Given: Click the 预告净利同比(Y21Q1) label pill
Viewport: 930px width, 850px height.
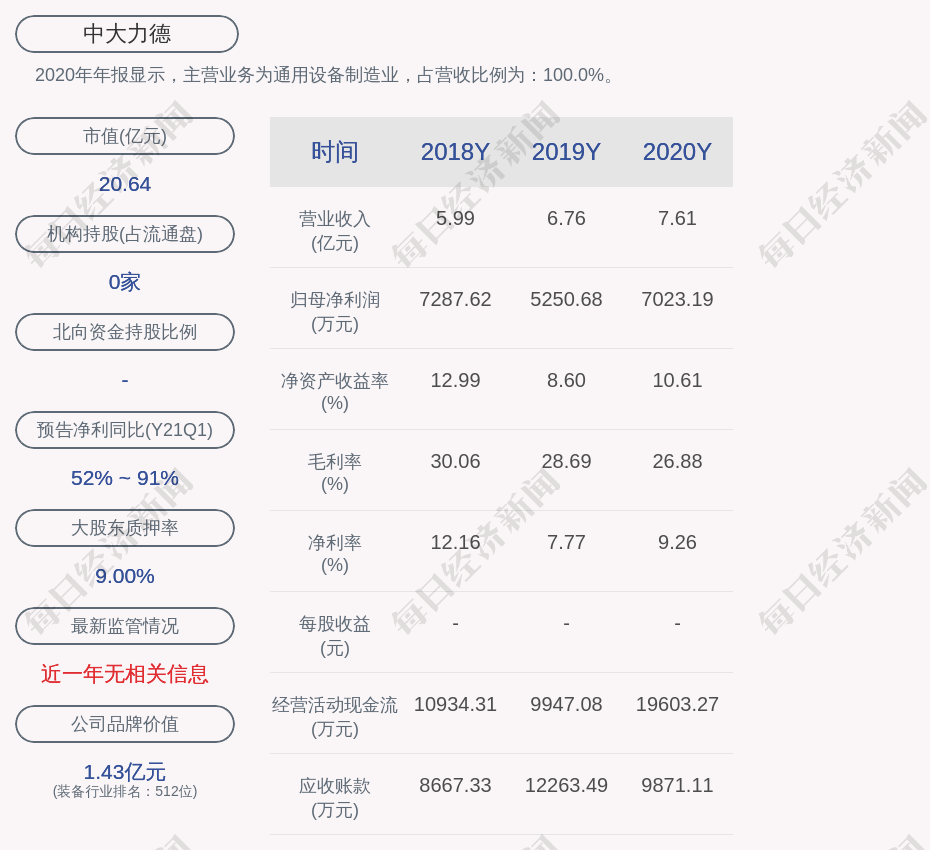Looking at the screenshot, I should pos(125,430).
